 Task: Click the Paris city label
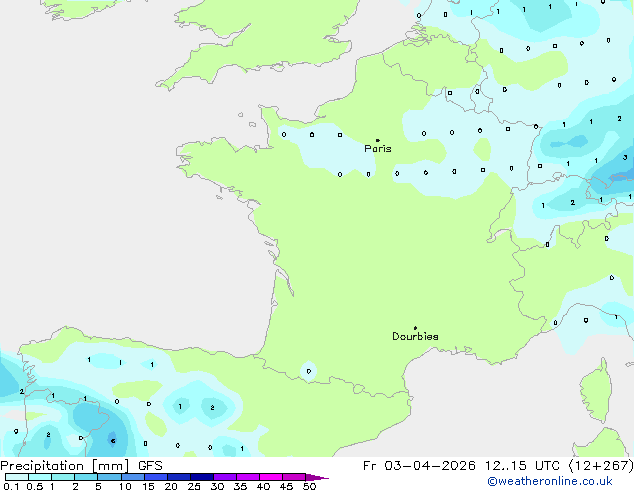378,149
